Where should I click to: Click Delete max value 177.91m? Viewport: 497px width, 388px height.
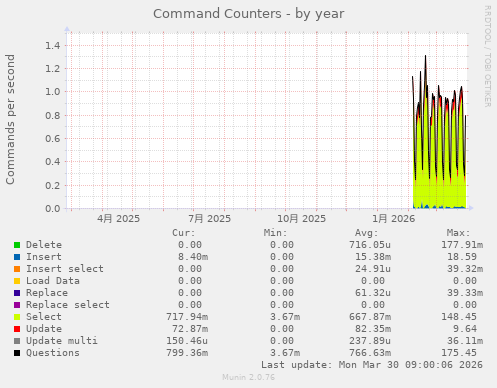coord(462,245)
